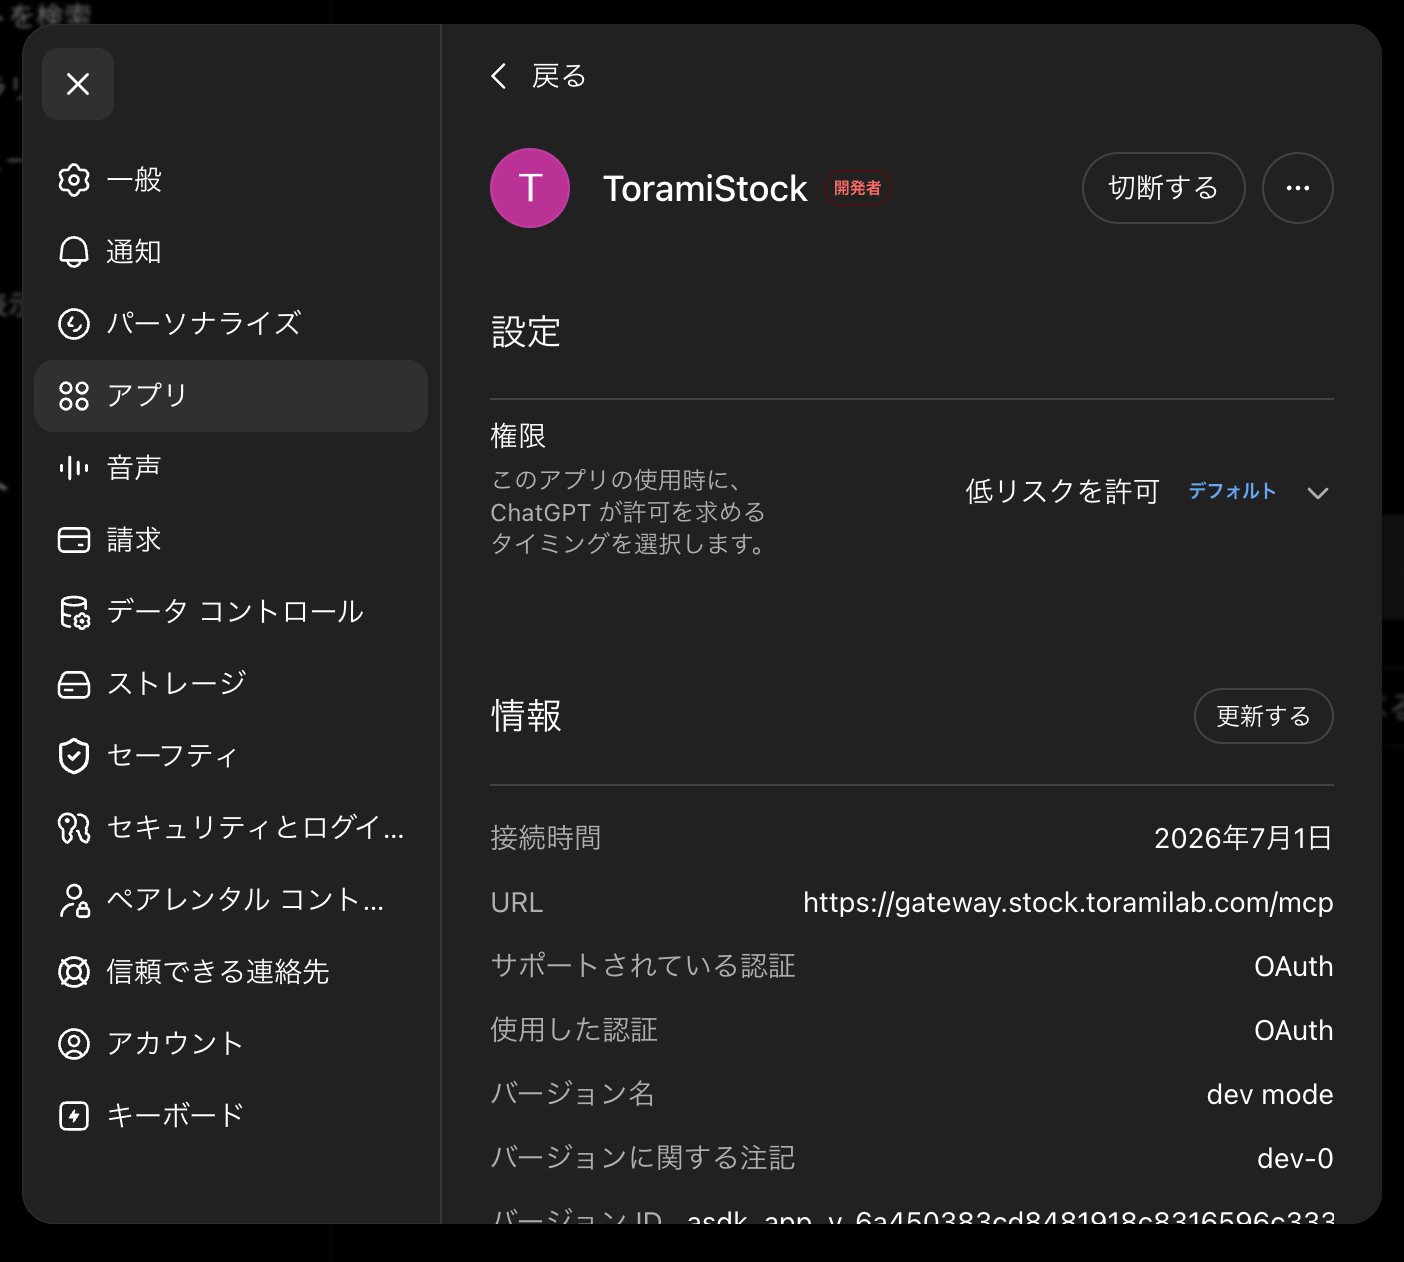
Task: Click the 切断する disconnect button
Action: coord(1163,188)
